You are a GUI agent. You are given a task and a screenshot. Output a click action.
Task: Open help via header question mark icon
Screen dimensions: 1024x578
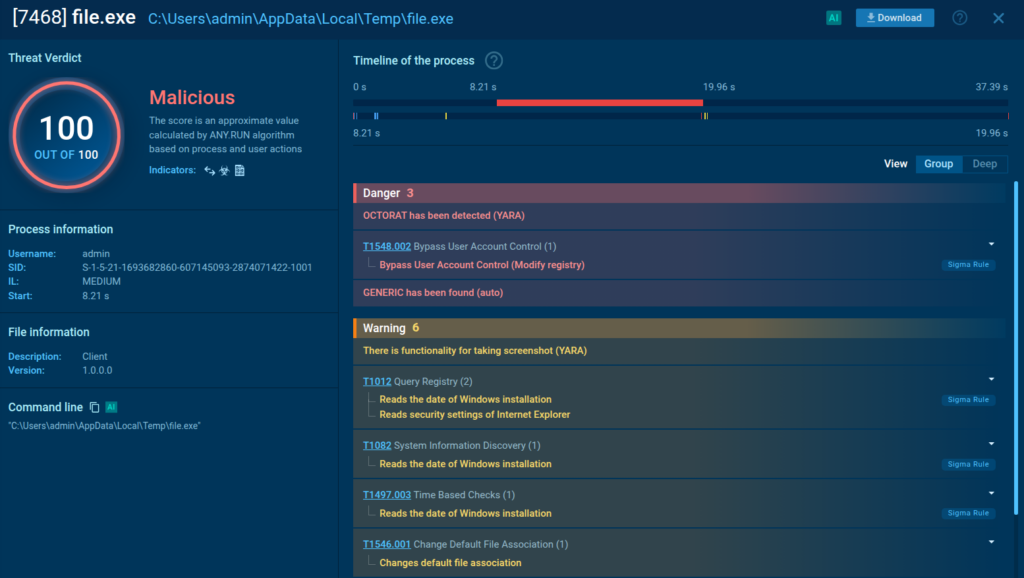[959, 18]
